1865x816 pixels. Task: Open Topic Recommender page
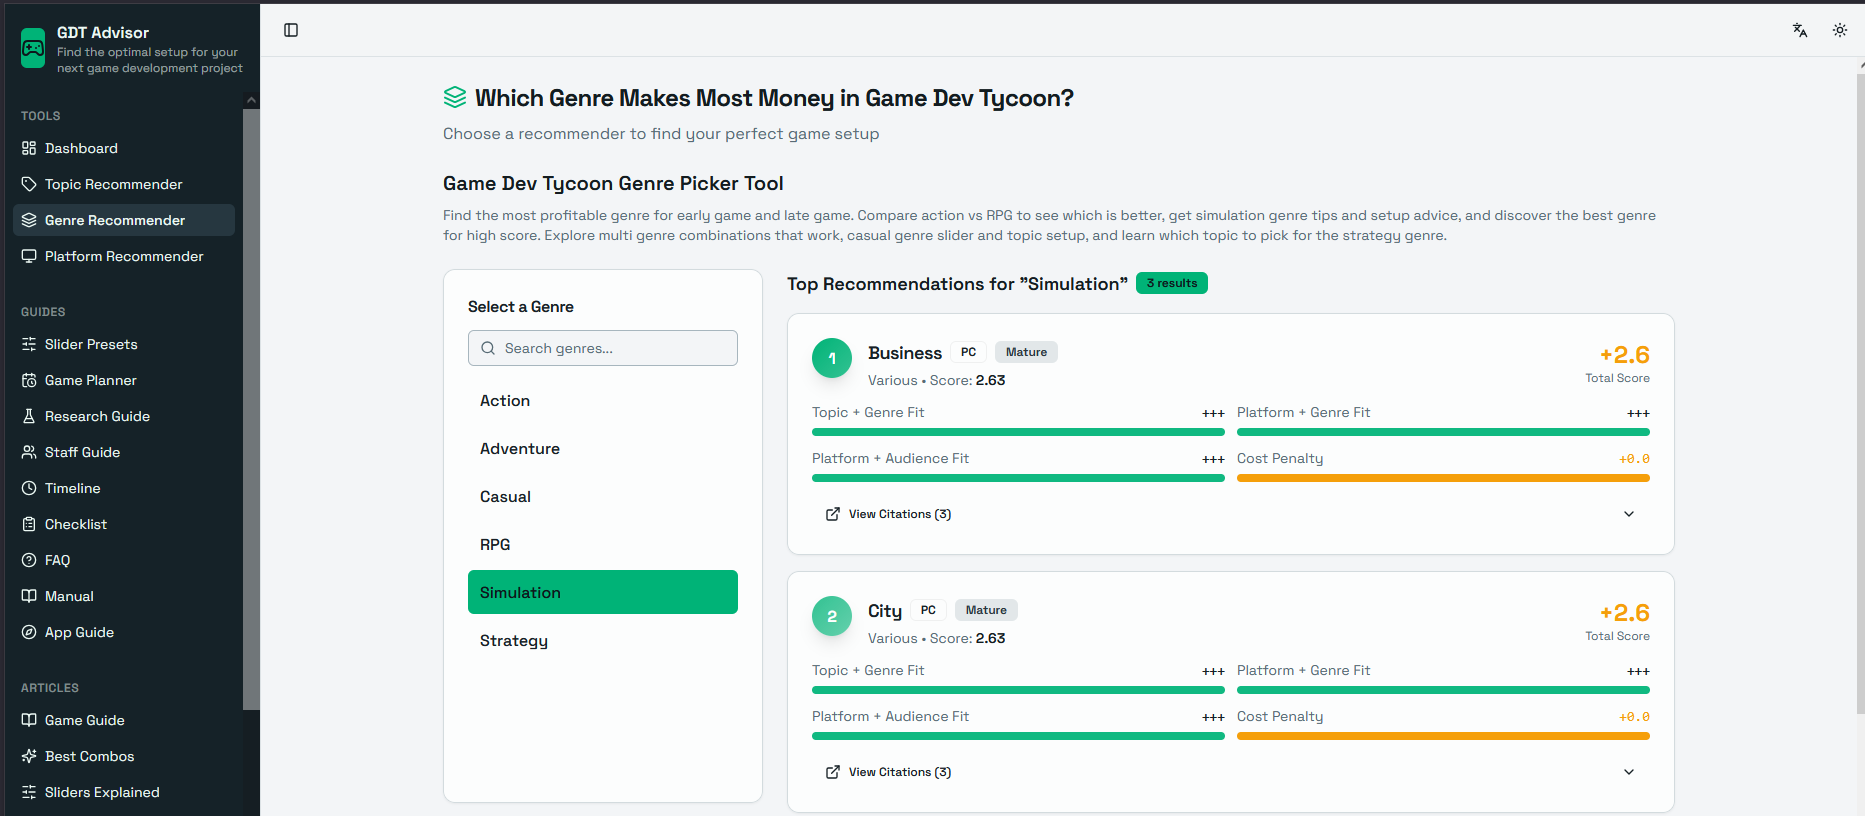click(124, 184)
